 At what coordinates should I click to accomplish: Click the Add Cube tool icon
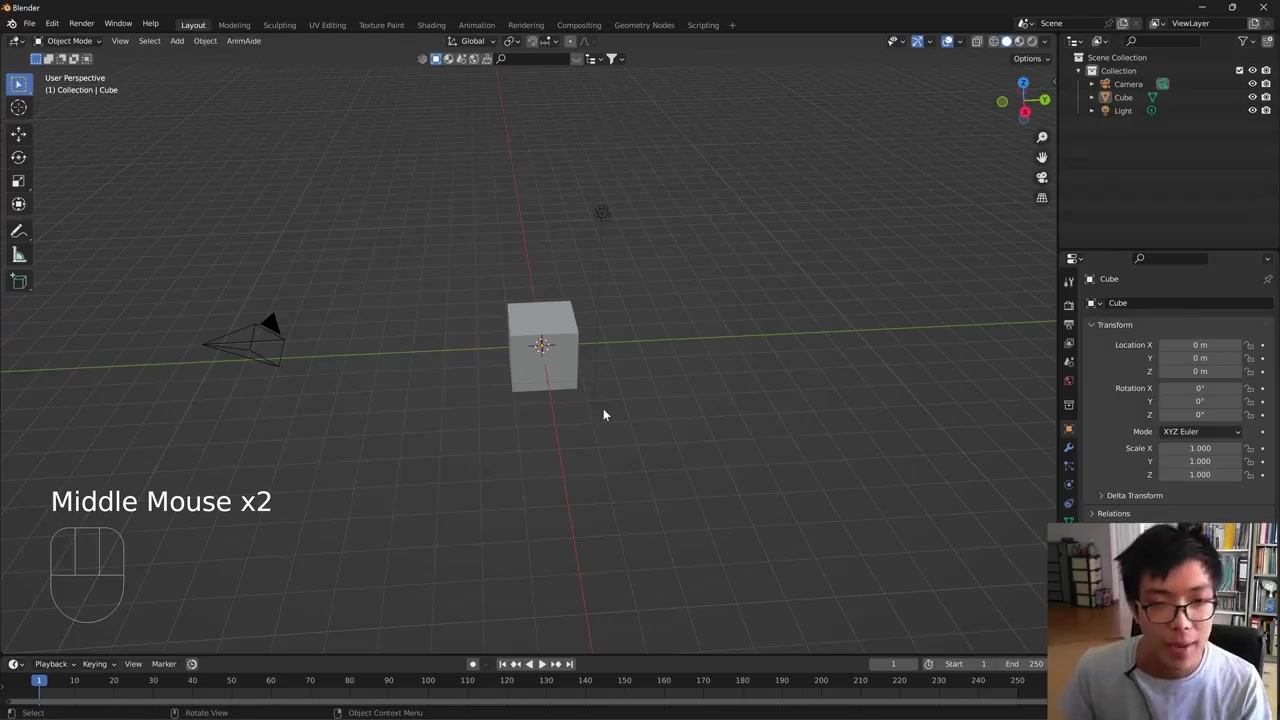point(18,281)
